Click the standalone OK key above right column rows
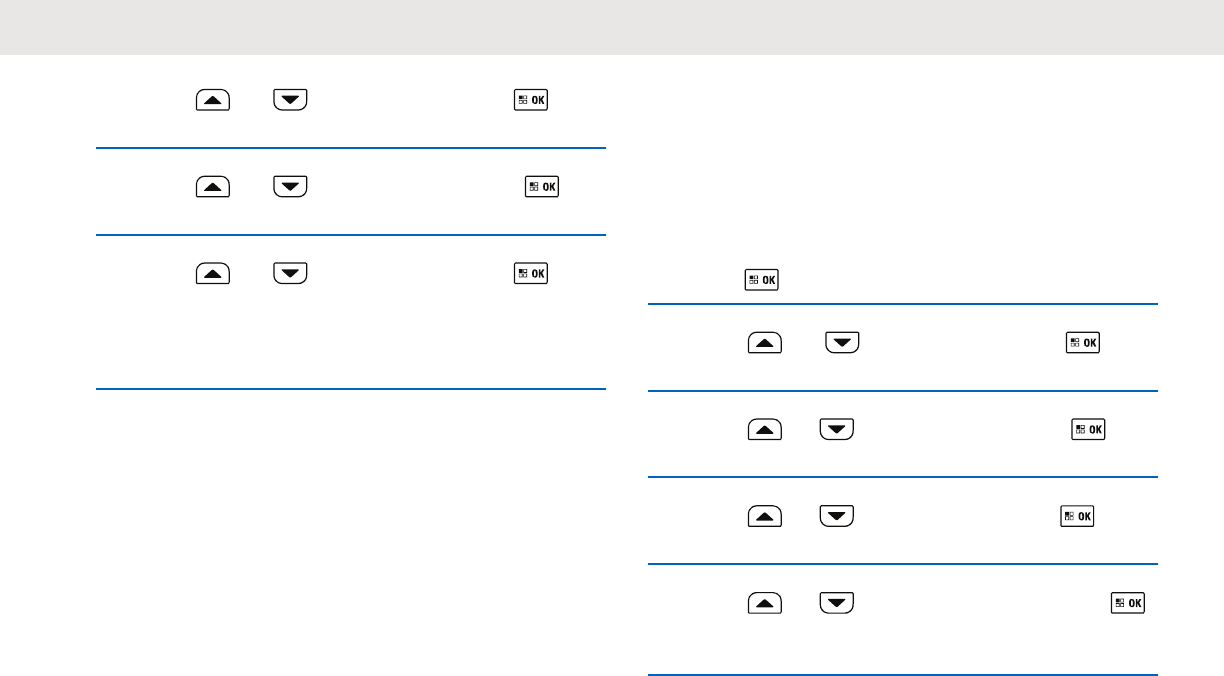Viewport: 1224px width, 676px height. click(762, 281)
